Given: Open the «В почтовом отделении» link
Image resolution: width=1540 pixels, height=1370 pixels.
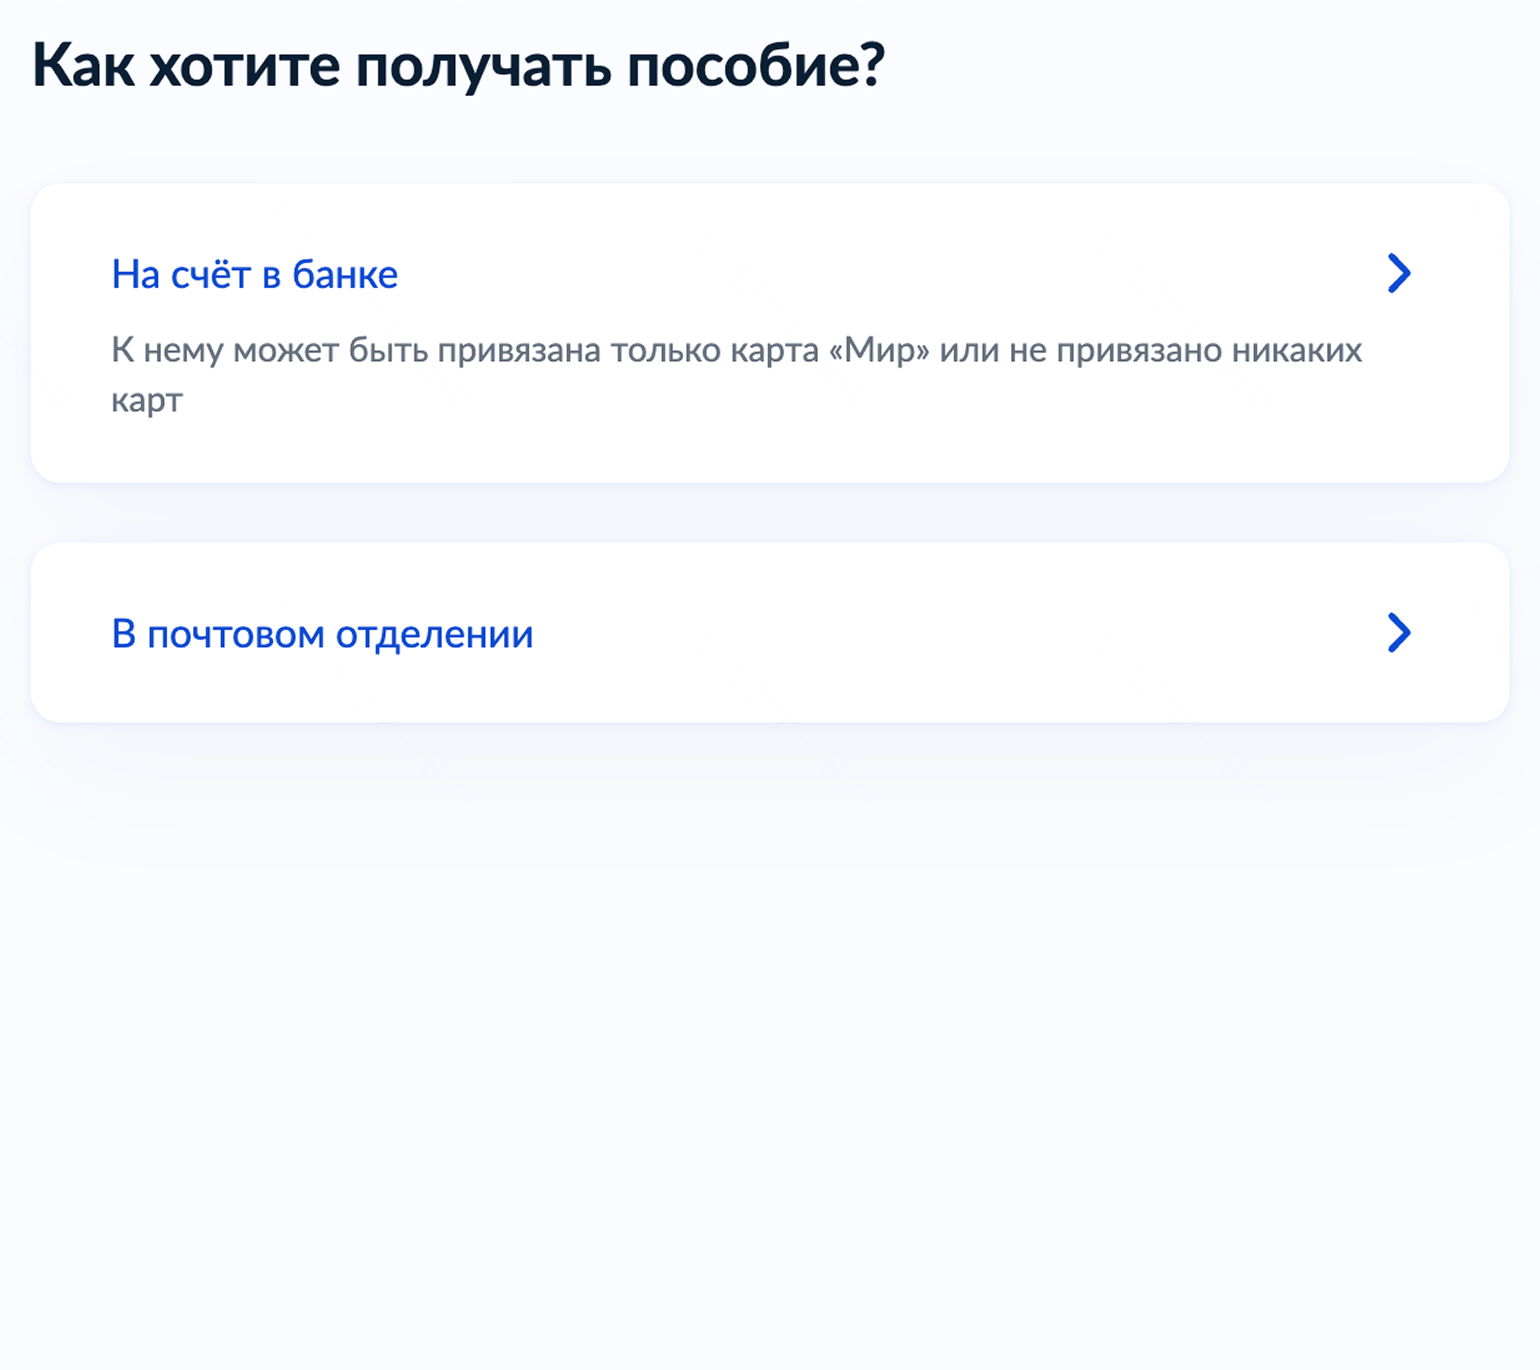Looking at the screenshot, I should 322,634.
